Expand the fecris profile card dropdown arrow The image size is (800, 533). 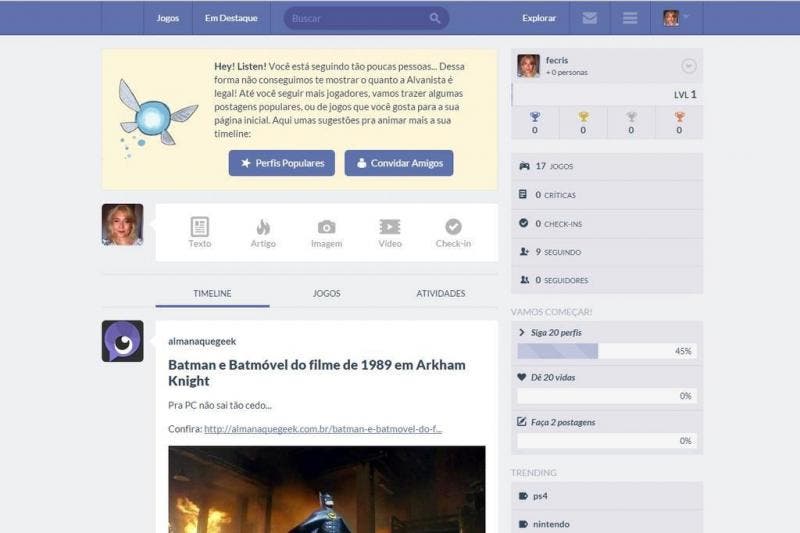688,66
